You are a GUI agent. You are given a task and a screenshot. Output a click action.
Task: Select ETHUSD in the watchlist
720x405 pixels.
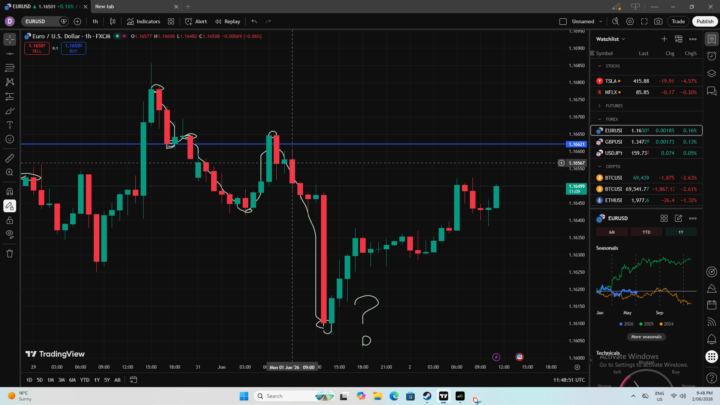[646, 200]
